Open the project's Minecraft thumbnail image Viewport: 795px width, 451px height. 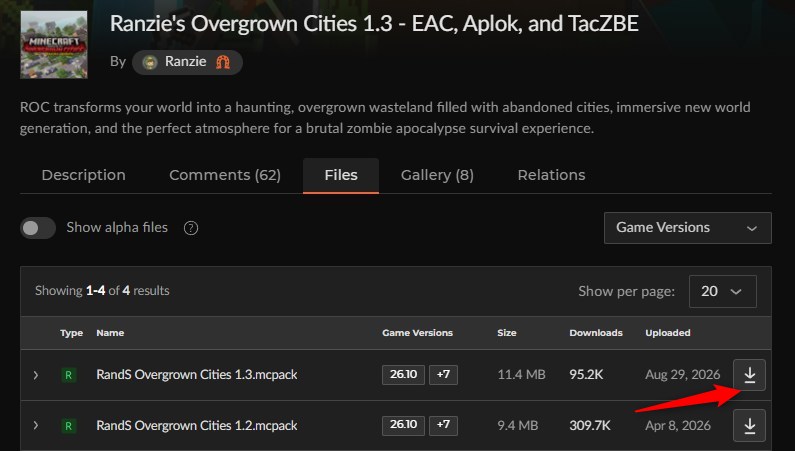point(54,45)
